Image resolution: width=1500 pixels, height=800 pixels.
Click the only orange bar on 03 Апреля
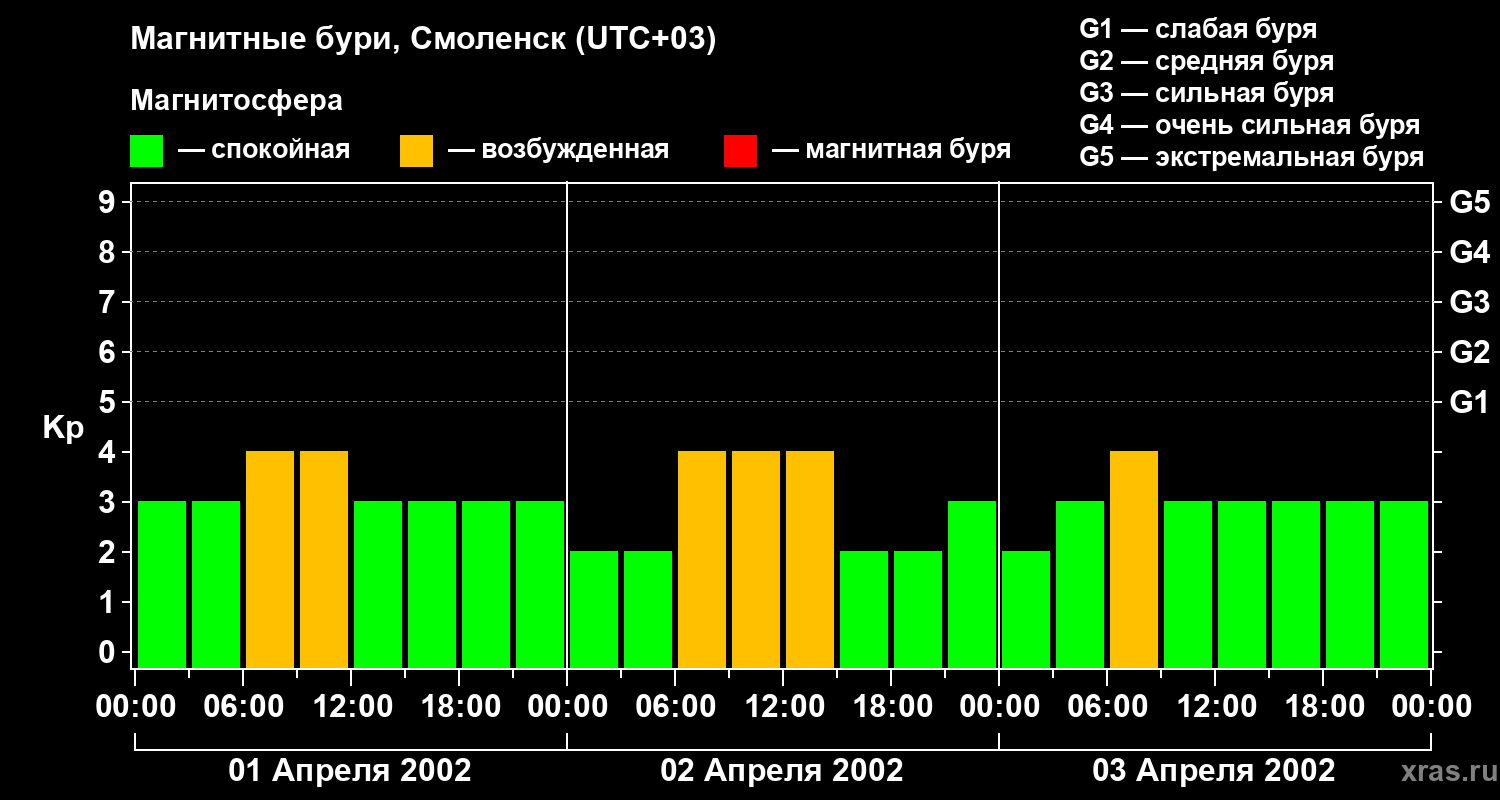(1134, 559)
